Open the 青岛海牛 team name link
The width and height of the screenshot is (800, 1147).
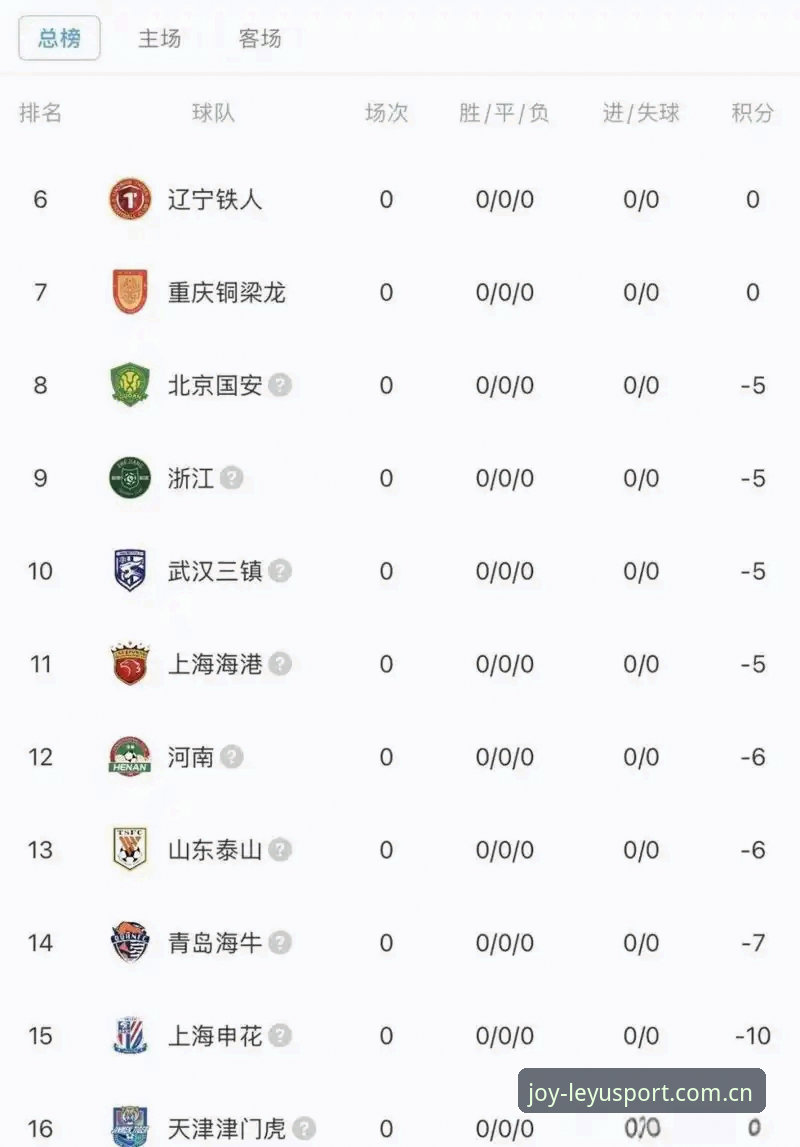pyautogui.click(x=215, y=942)
